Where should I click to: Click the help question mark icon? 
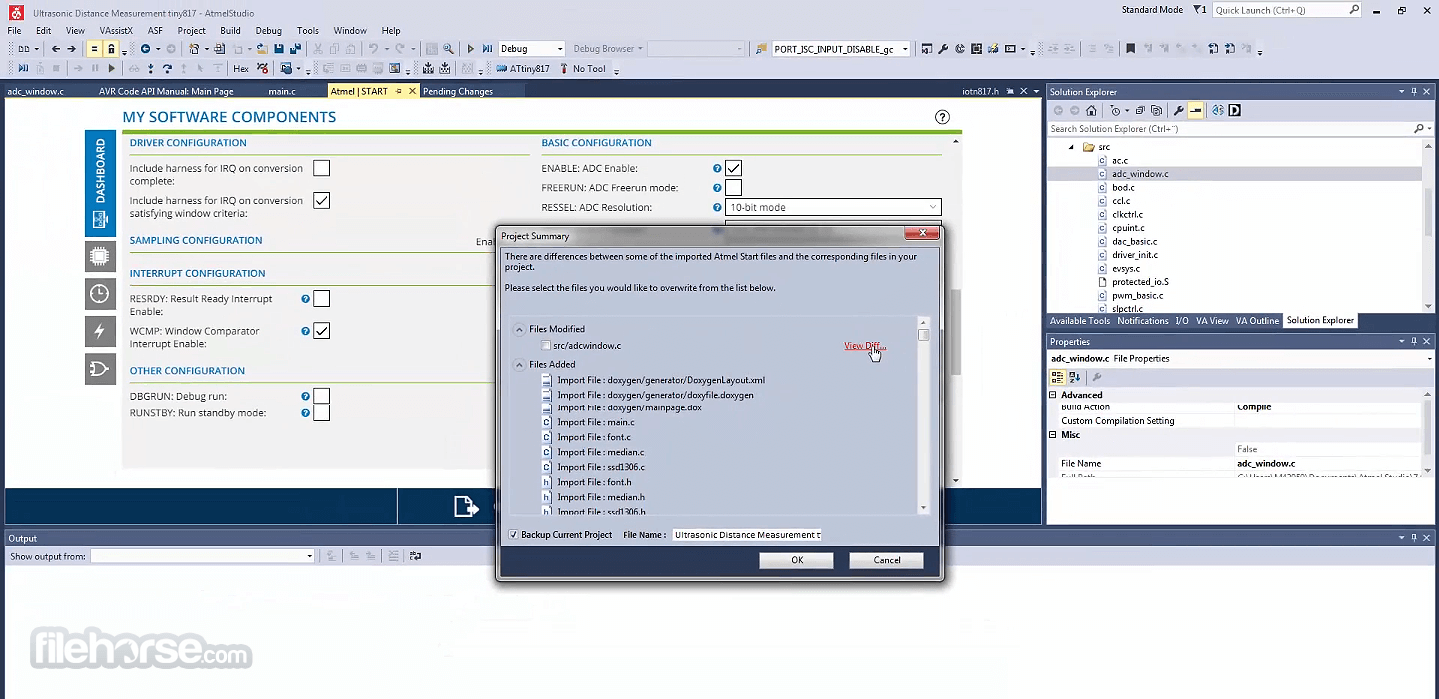[942, 117]
